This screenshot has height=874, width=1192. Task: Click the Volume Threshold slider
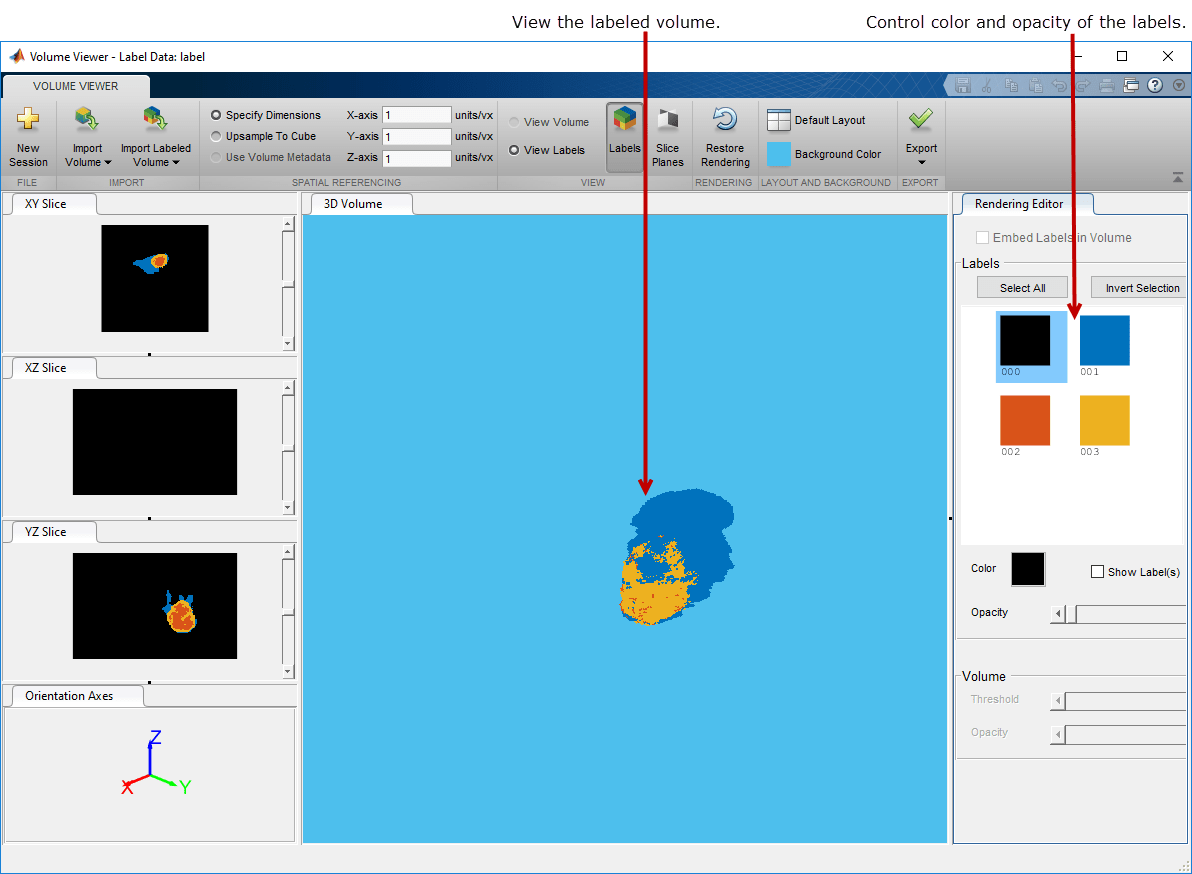click(1118, 701)
